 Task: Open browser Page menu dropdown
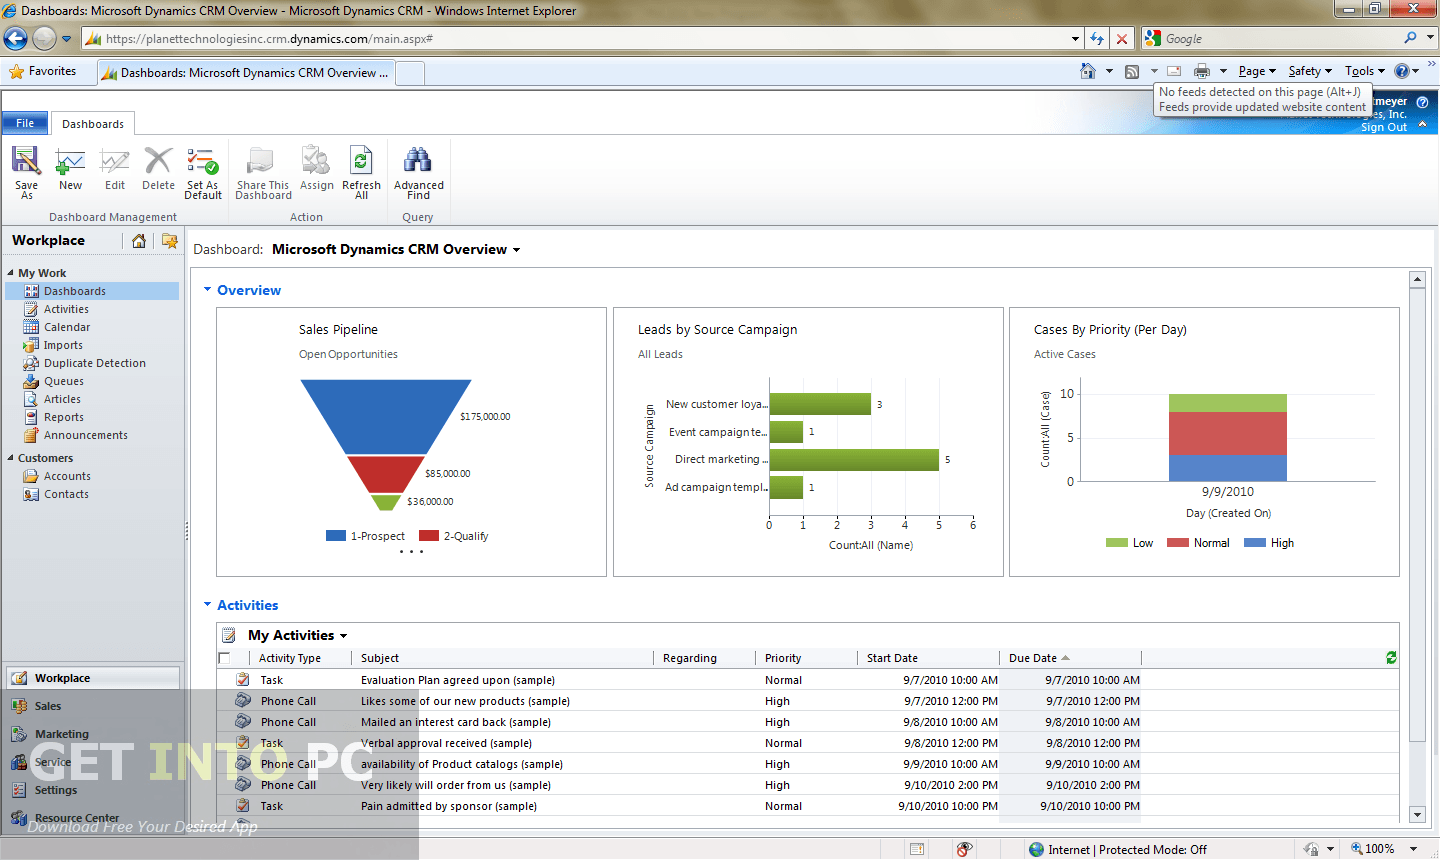[1257, 71]
